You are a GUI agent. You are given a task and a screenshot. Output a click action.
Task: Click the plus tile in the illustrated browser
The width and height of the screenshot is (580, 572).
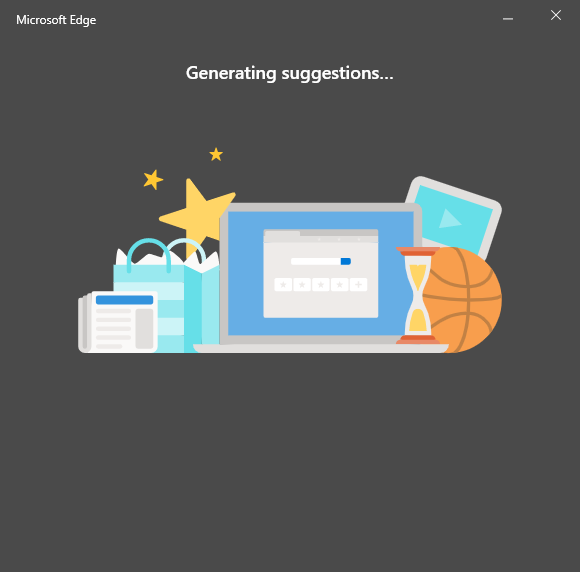click(358, 285)
